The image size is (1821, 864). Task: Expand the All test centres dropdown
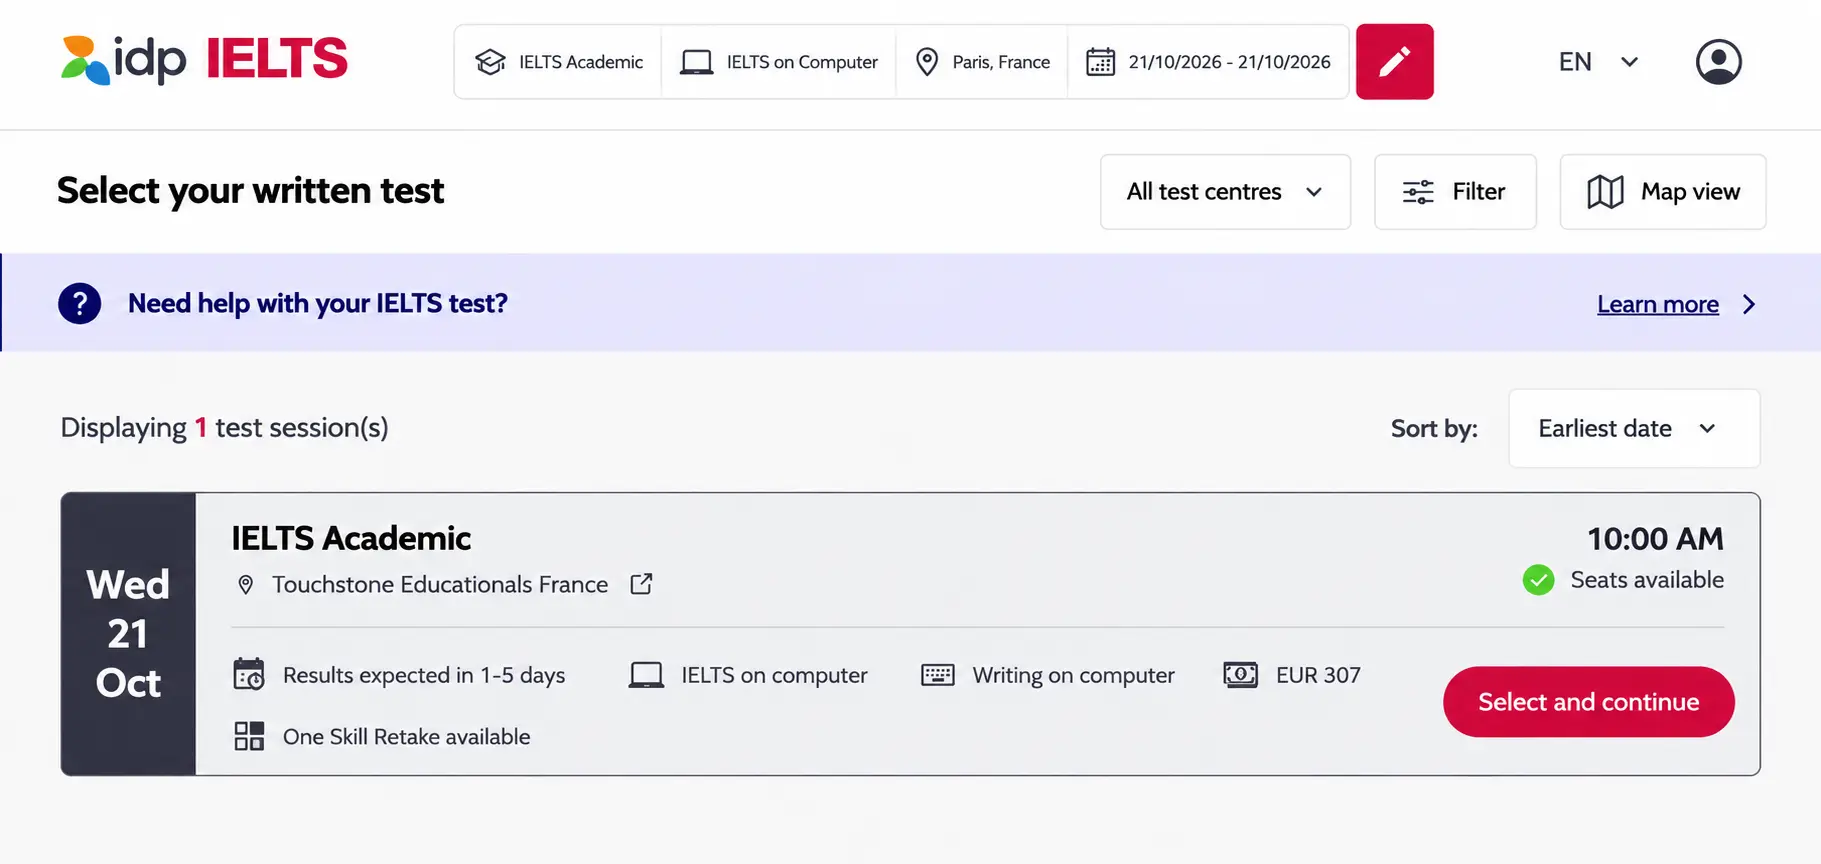point(1225,192)
